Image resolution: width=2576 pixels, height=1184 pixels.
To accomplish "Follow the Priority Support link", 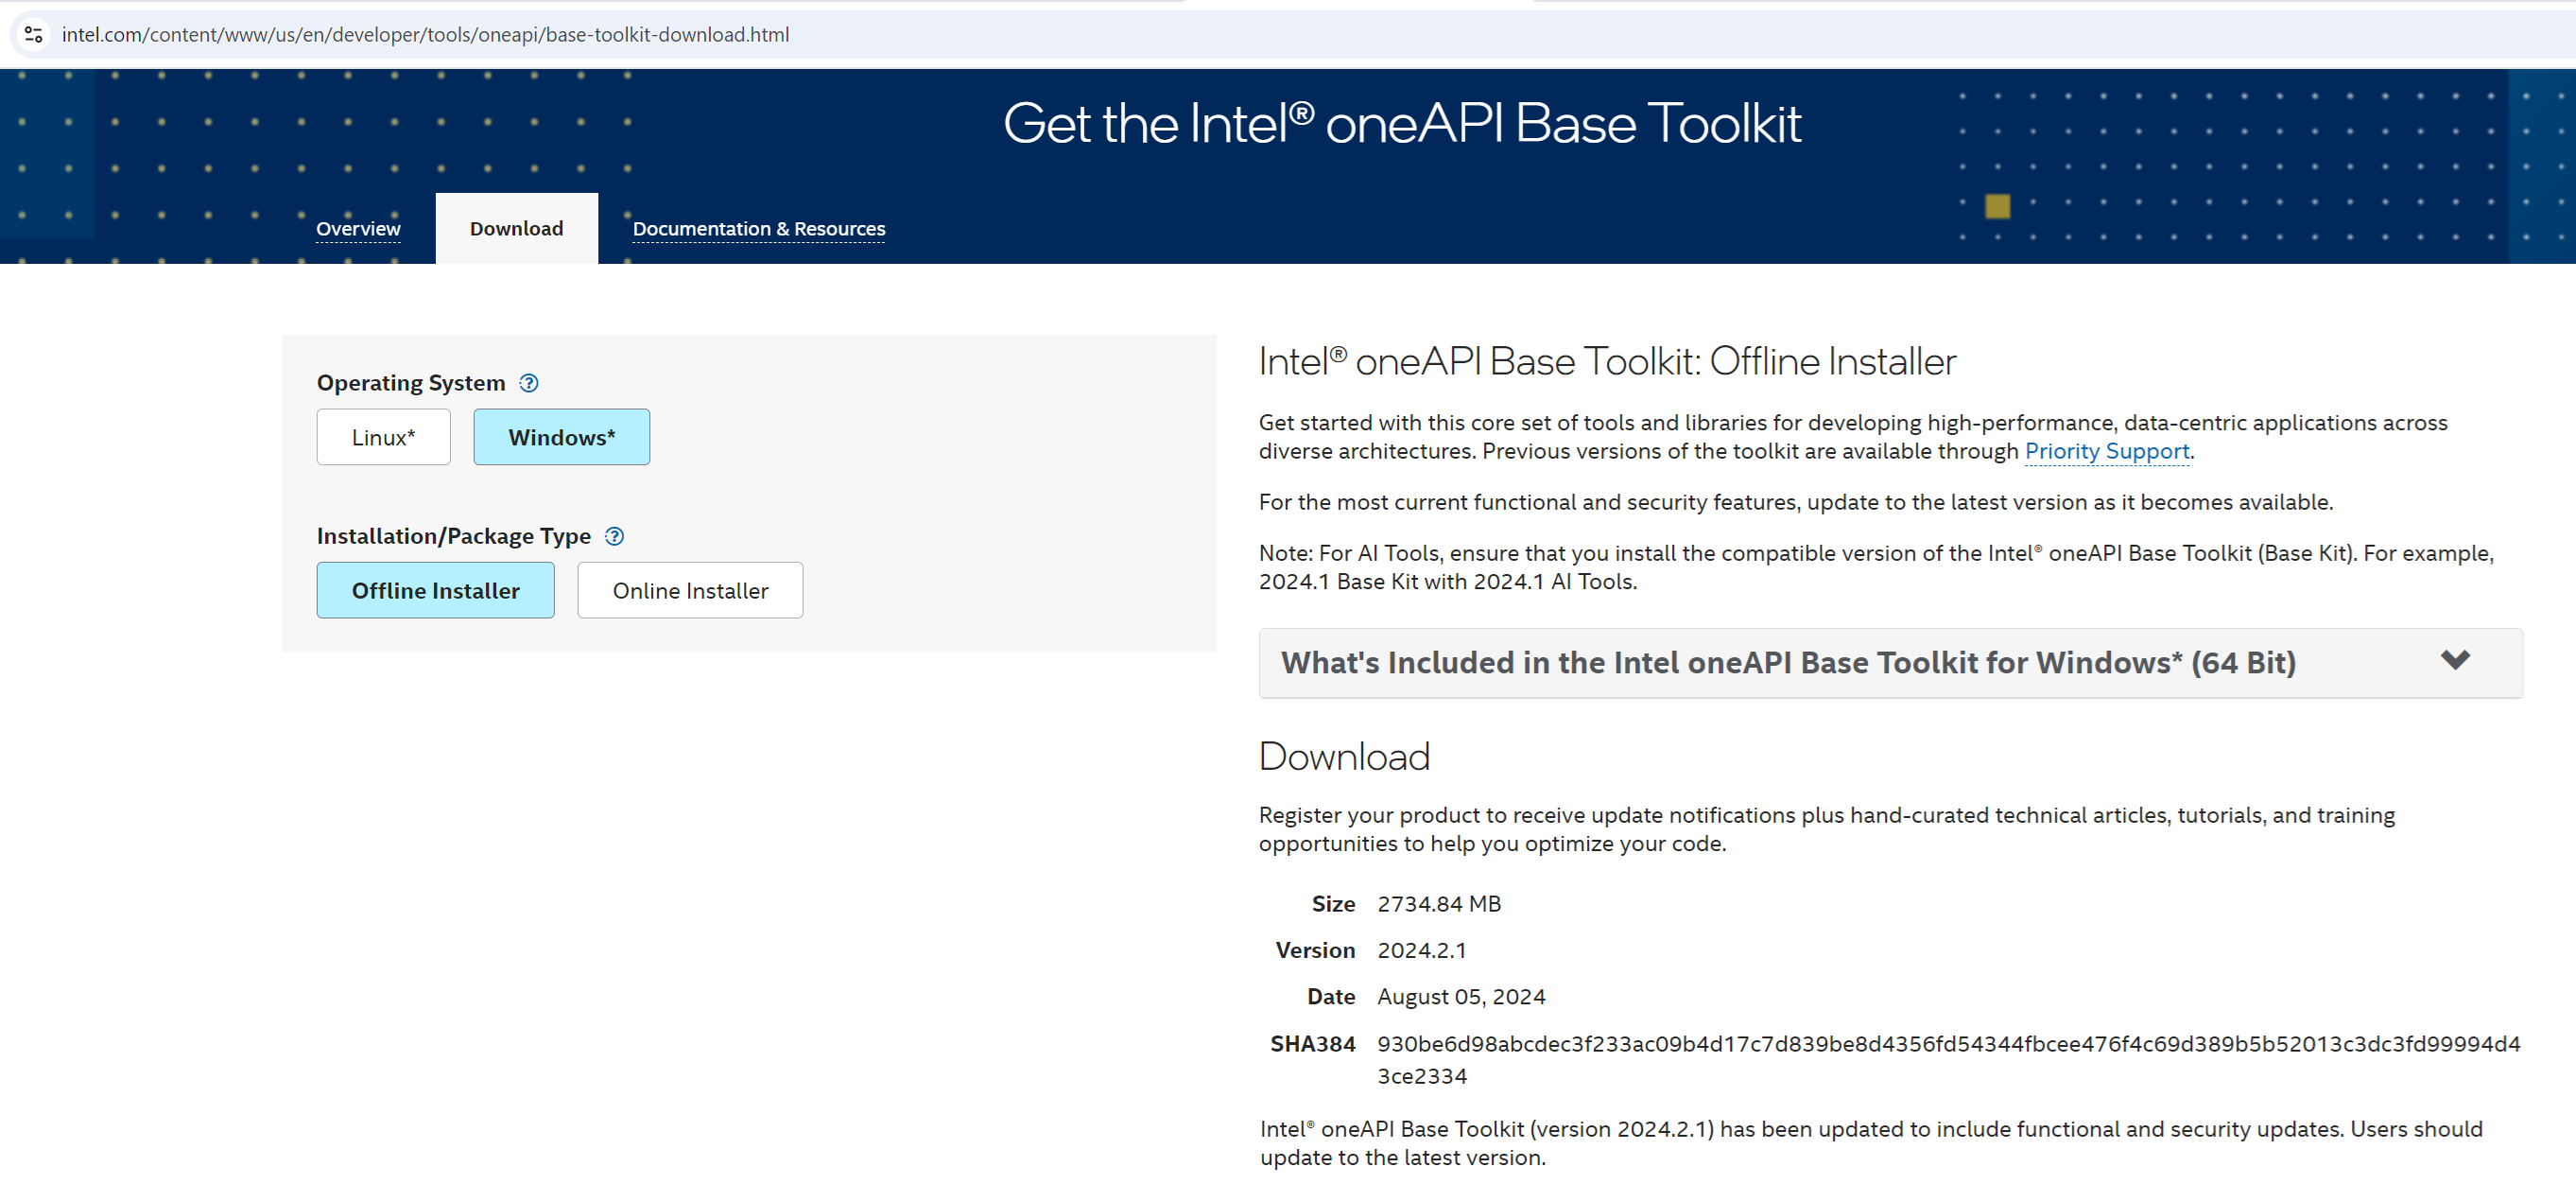I will [2106, 451].
